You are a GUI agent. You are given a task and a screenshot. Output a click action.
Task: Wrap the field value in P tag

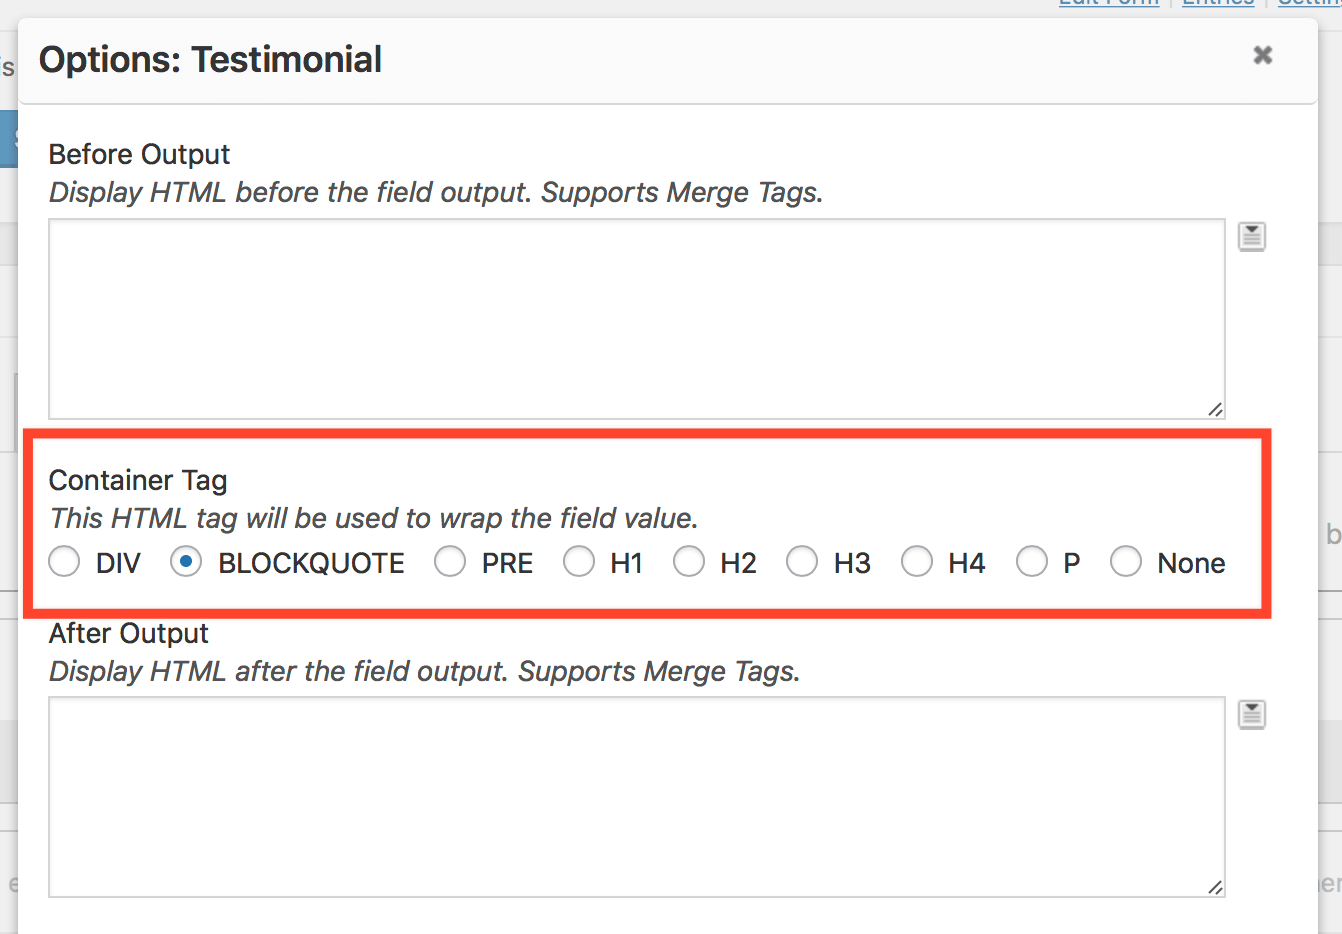pyautogui.click(x=1032, y=562)
